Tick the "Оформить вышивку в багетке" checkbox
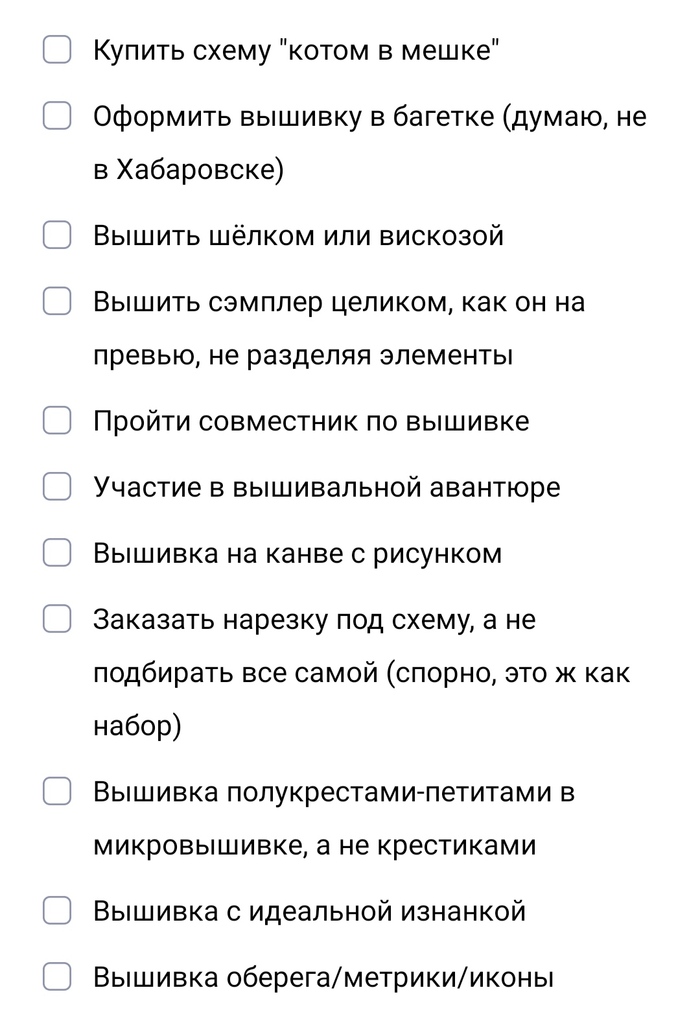 pyautogui.click(x=57, y=116)
